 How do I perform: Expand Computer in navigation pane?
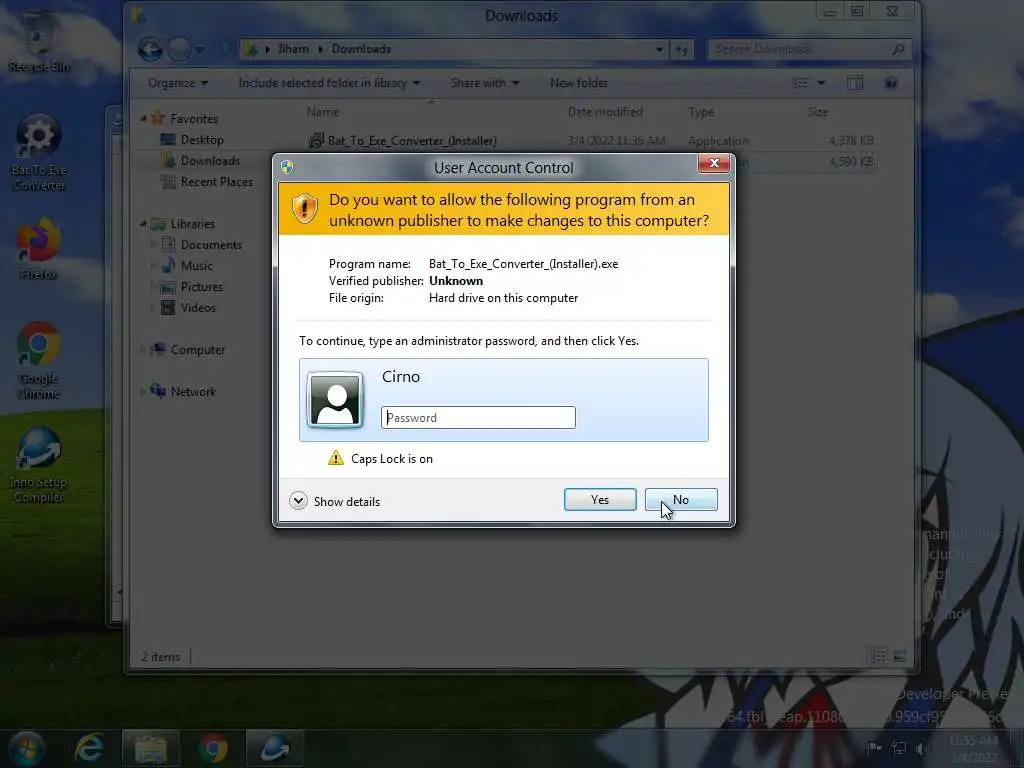(143, 349)
